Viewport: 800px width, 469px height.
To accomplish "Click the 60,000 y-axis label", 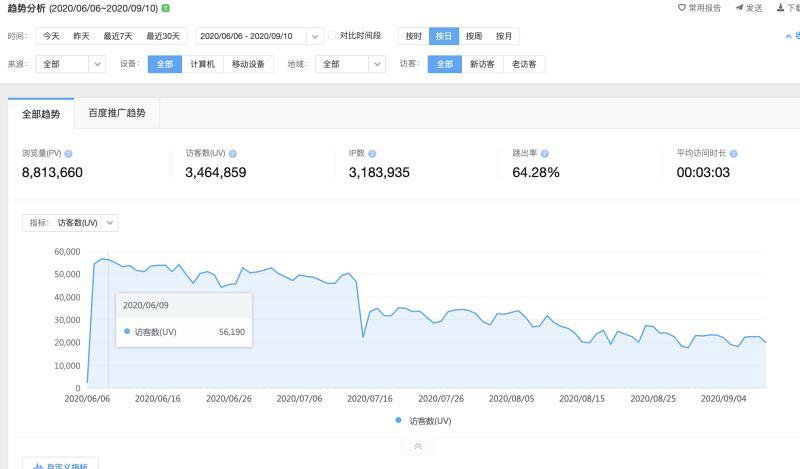I will (x=67, y=252).
